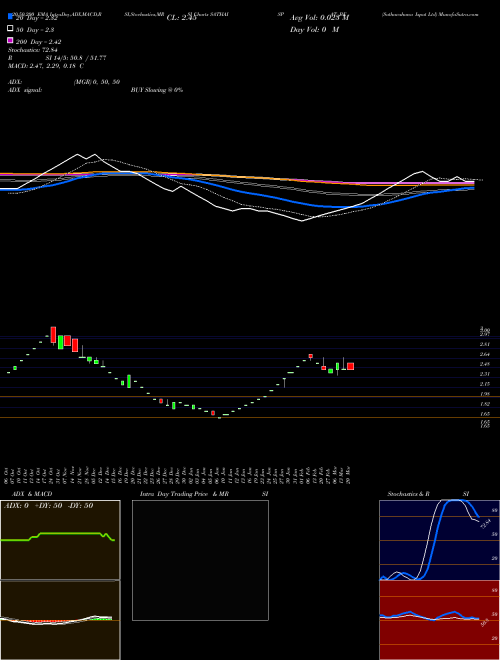This screenshot has width=500, height=660.
Task: Click the 'Stochastics & R SI' panel title
Action: [x=428, y=494]
